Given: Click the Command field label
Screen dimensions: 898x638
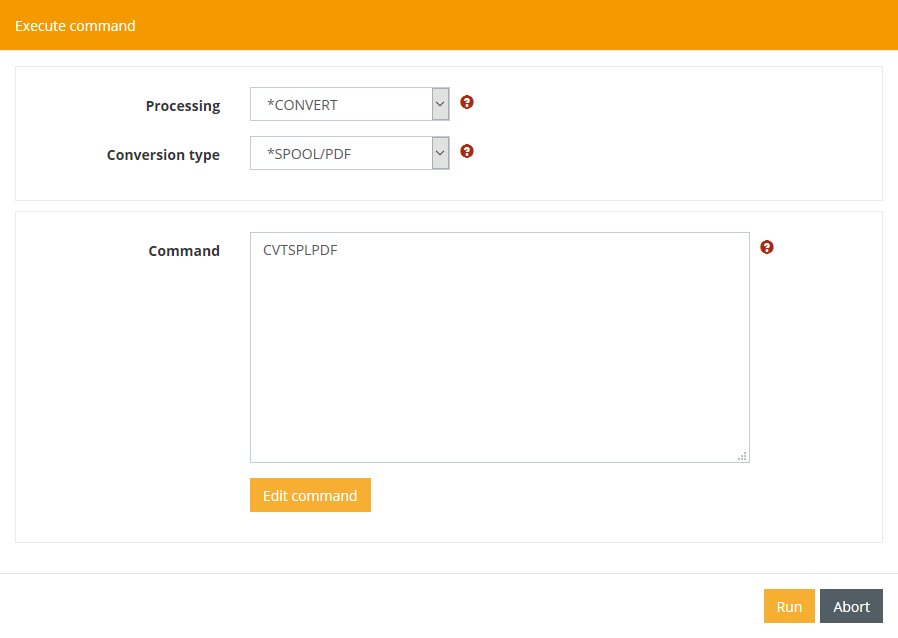Looking at the screenshot, I should (x=184, y=251).
